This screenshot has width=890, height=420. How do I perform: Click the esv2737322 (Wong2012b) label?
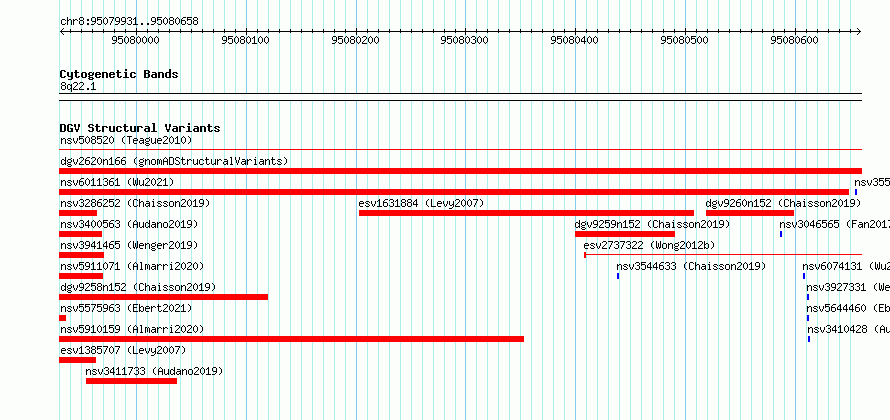pyautogui.click(x=649, y=245)
